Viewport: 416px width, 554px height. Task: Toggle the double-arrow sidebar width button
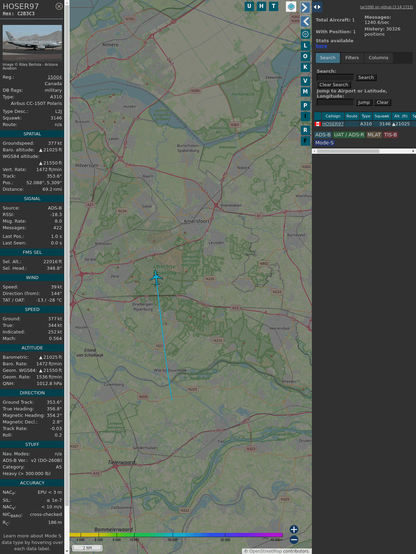(317, 7)
